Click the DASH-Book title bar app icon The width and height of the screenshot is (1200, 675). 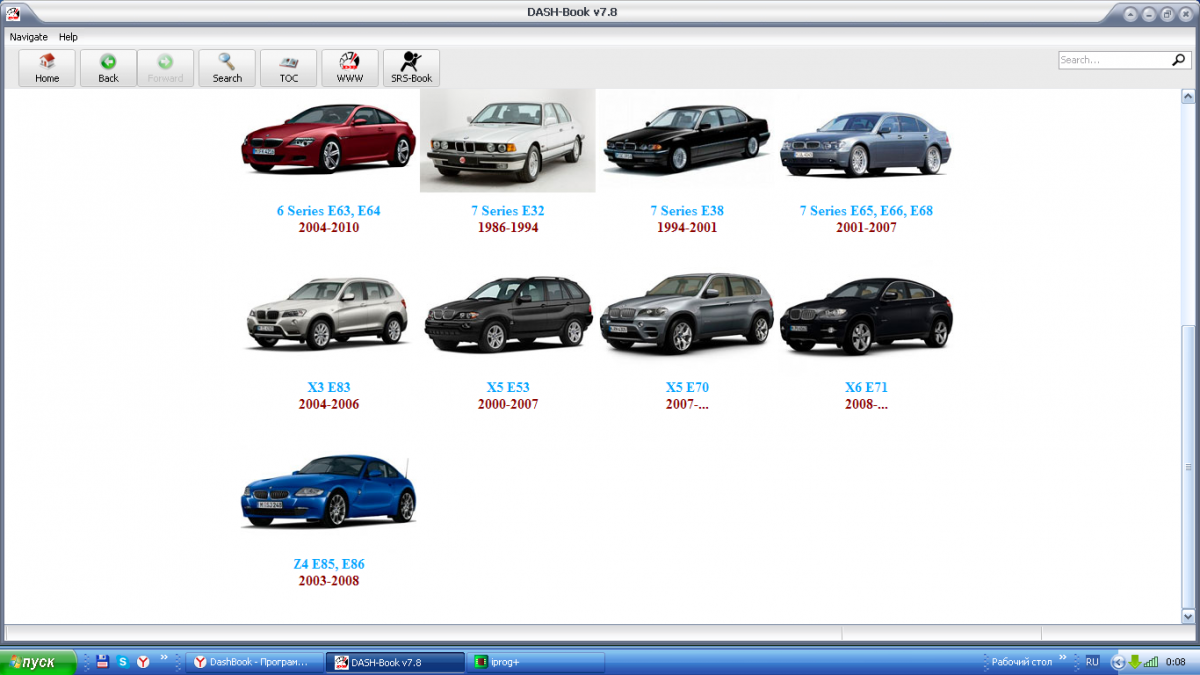13,13
